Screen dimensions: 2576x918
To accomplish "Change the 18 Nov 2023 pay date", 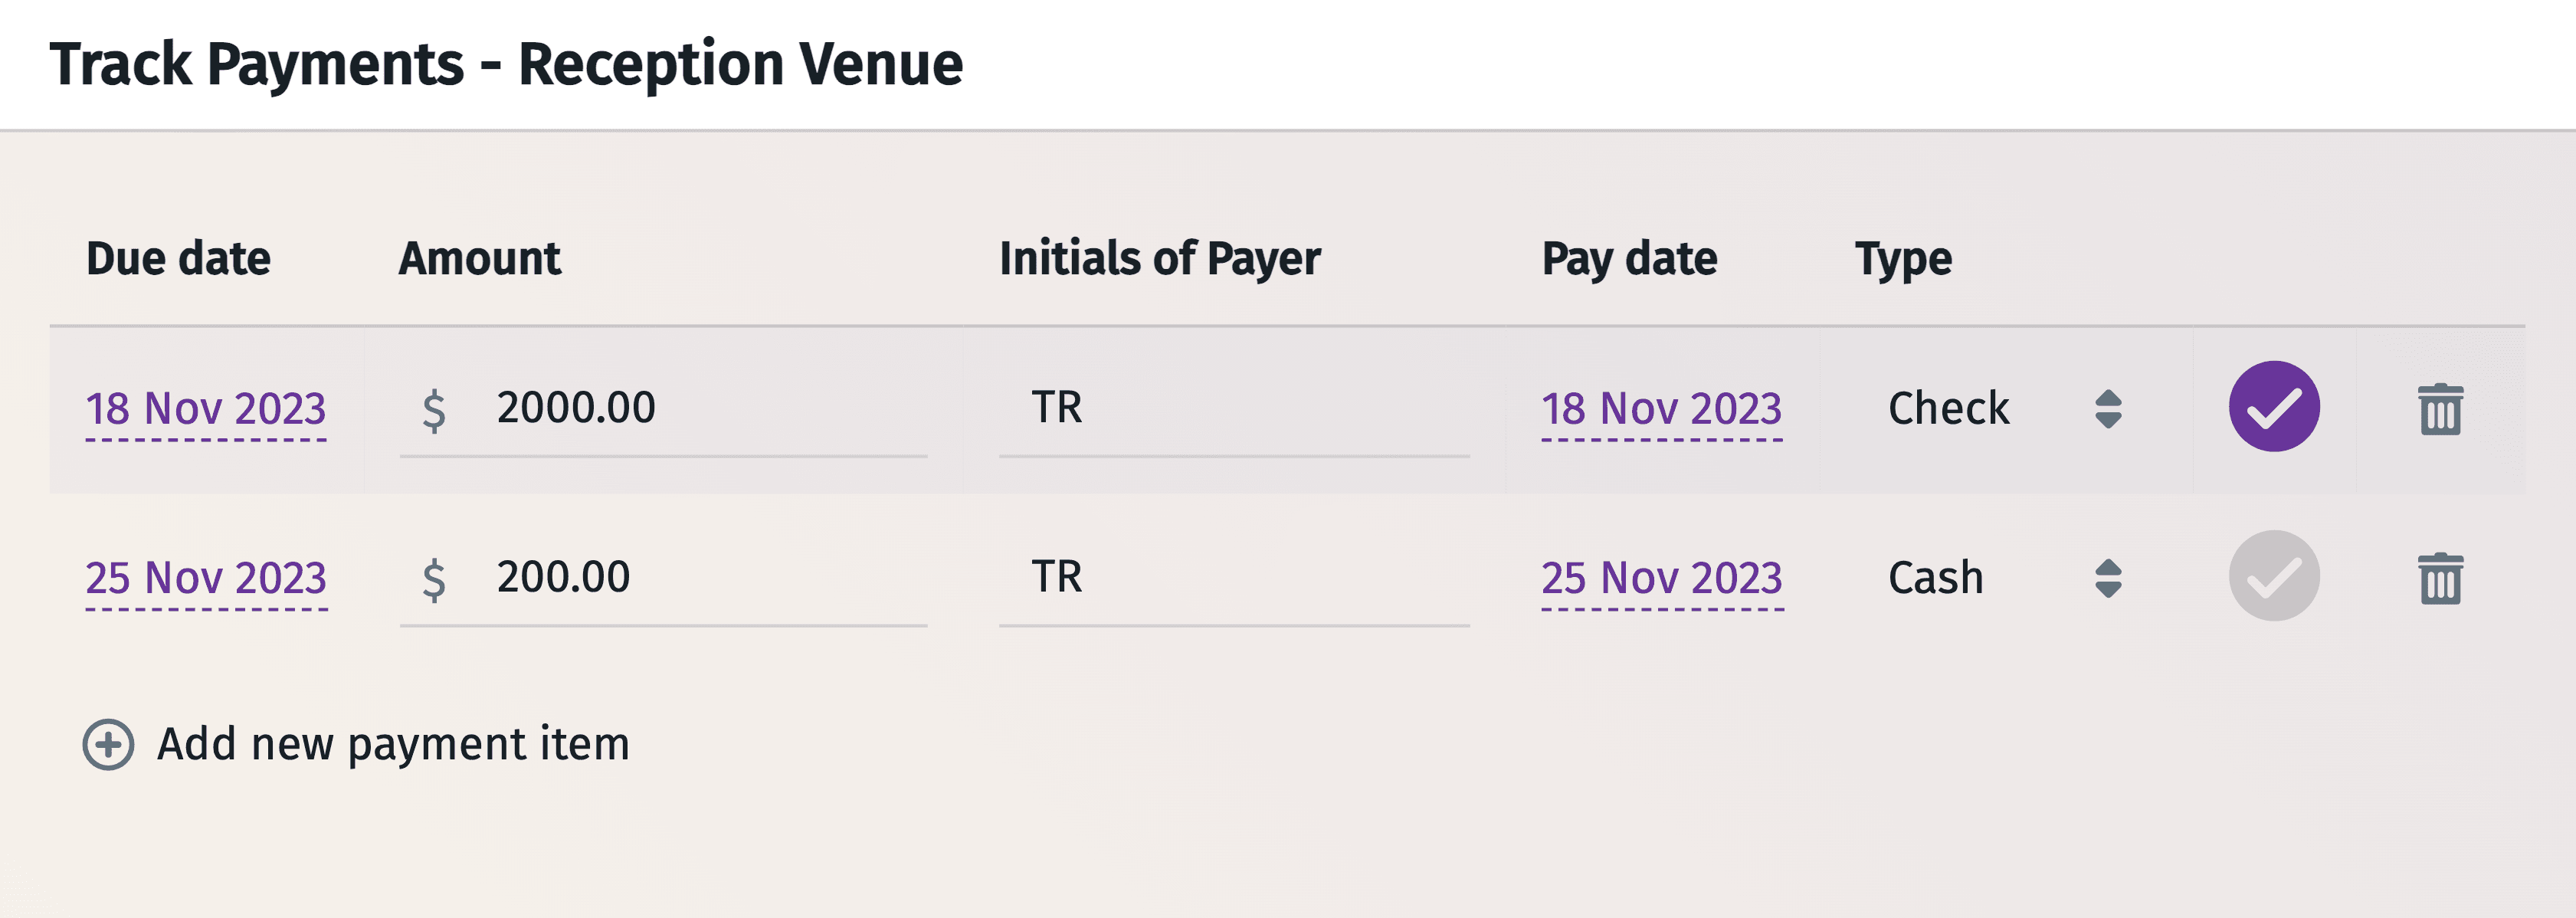I will (x=1661, y=409).
